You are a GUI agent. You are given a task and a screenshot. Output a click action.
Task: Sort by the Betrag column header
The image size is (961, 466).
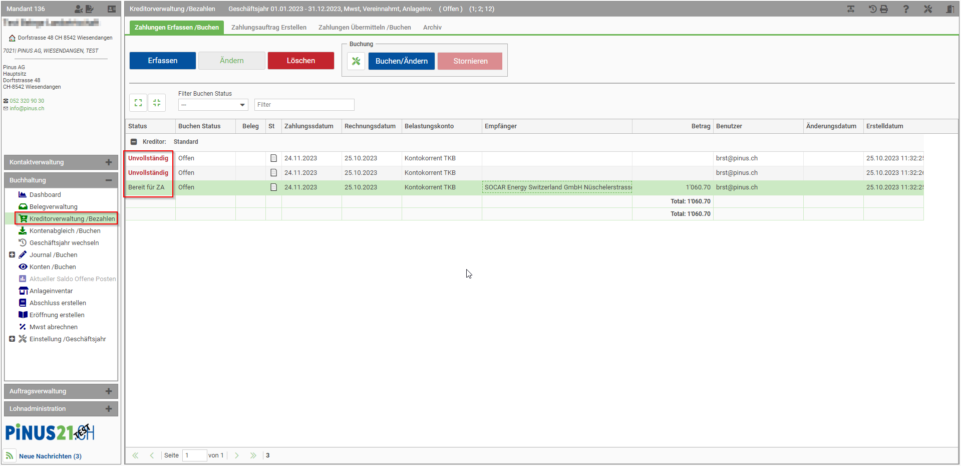pos(672,126)
